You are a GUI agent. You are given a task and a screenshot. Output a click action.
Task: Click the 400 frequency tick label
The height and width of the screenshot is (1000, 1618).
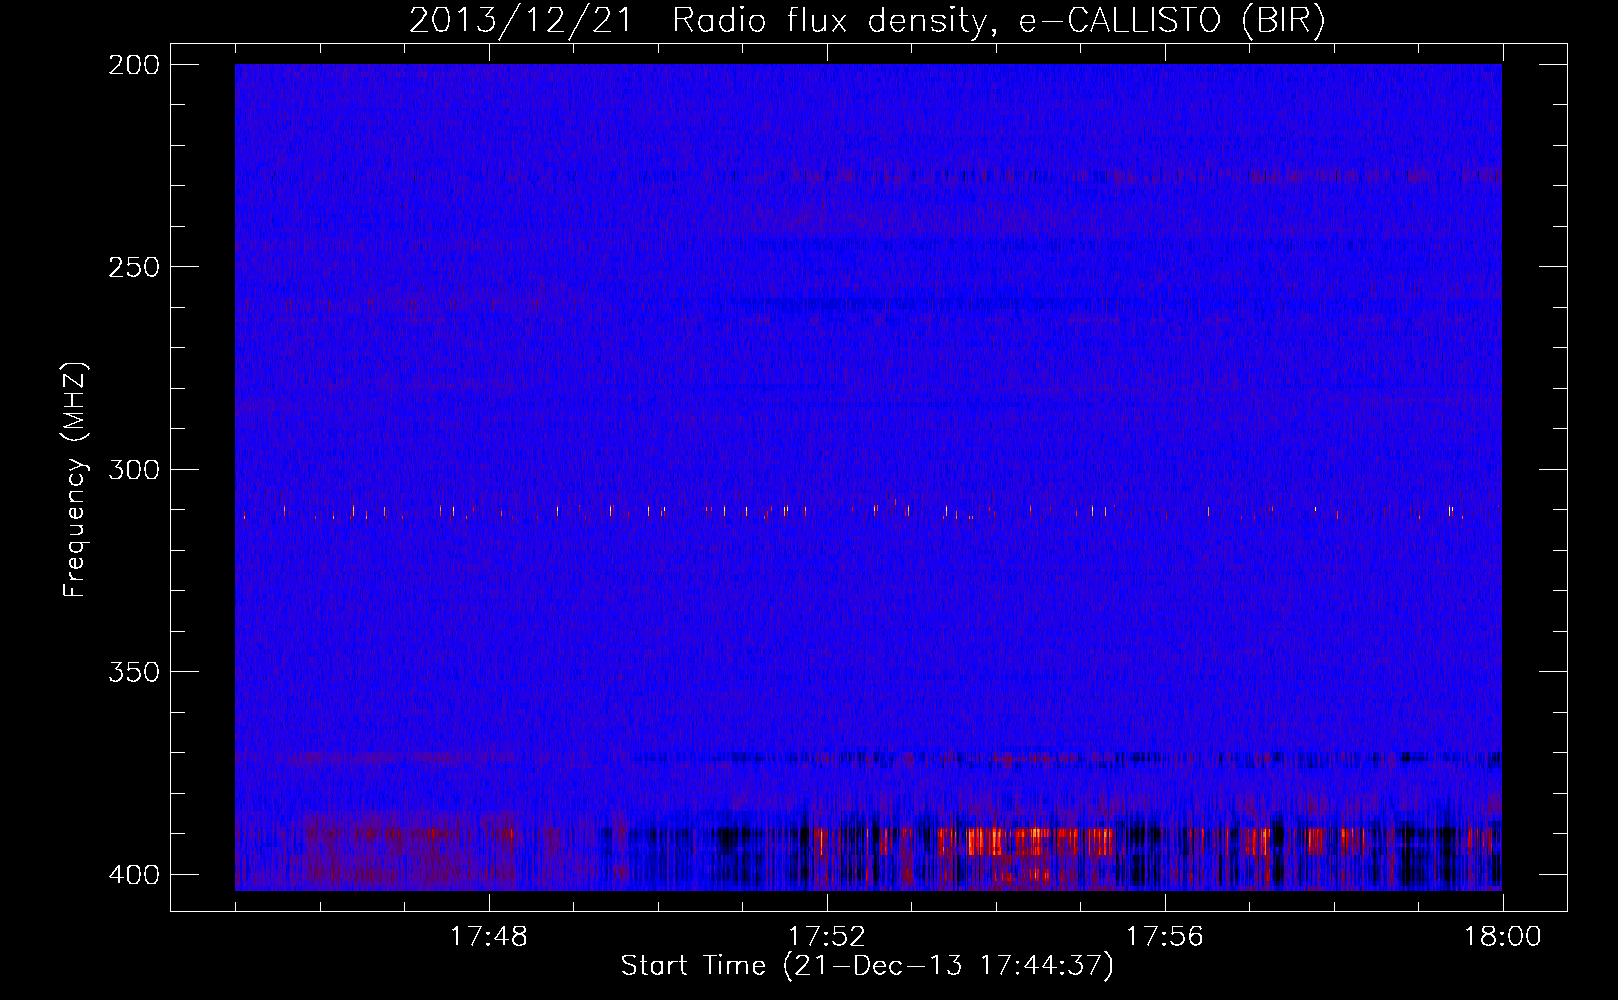pos(133,874)
